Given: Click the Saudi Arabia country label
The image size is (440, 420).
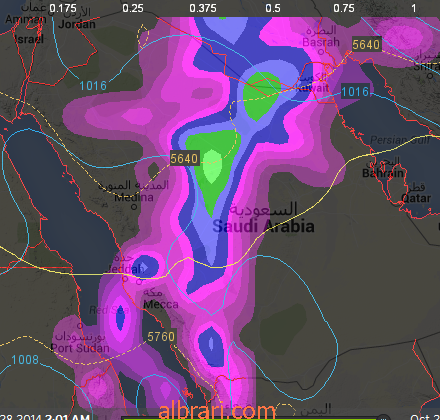Looking at the screenshot, I should (x=263, y=226).
